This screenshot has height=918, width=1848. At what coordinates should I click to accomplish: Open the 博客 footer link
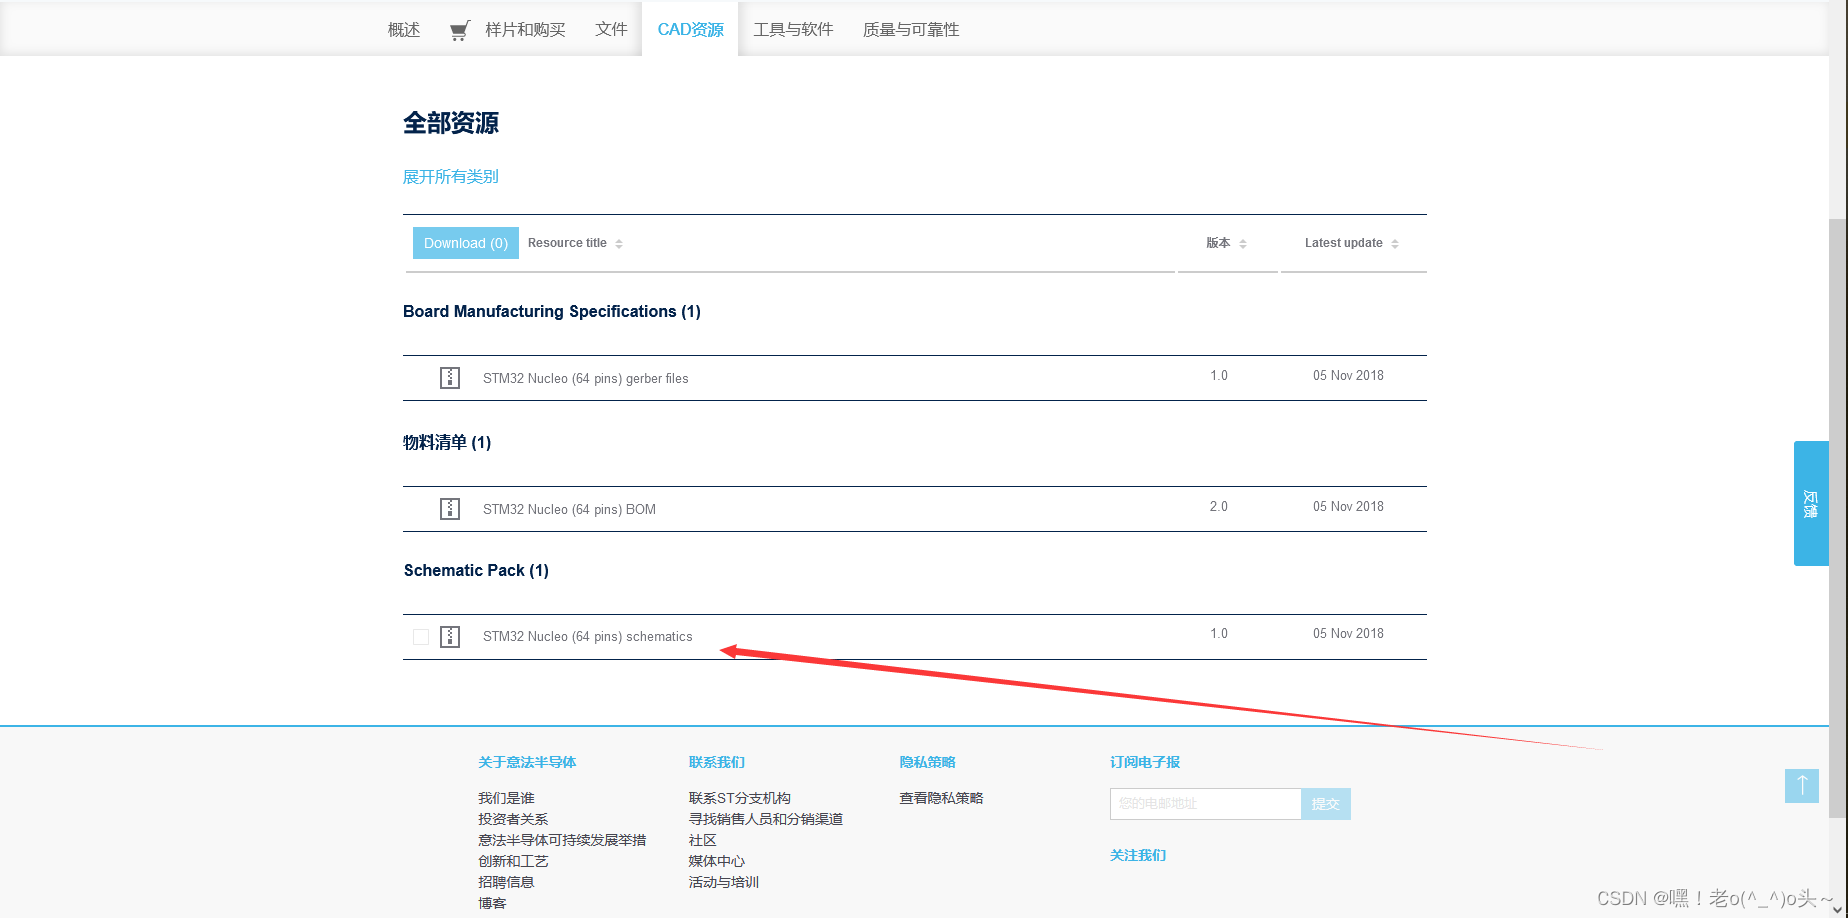pyautogui.click(x=492, y=903)
